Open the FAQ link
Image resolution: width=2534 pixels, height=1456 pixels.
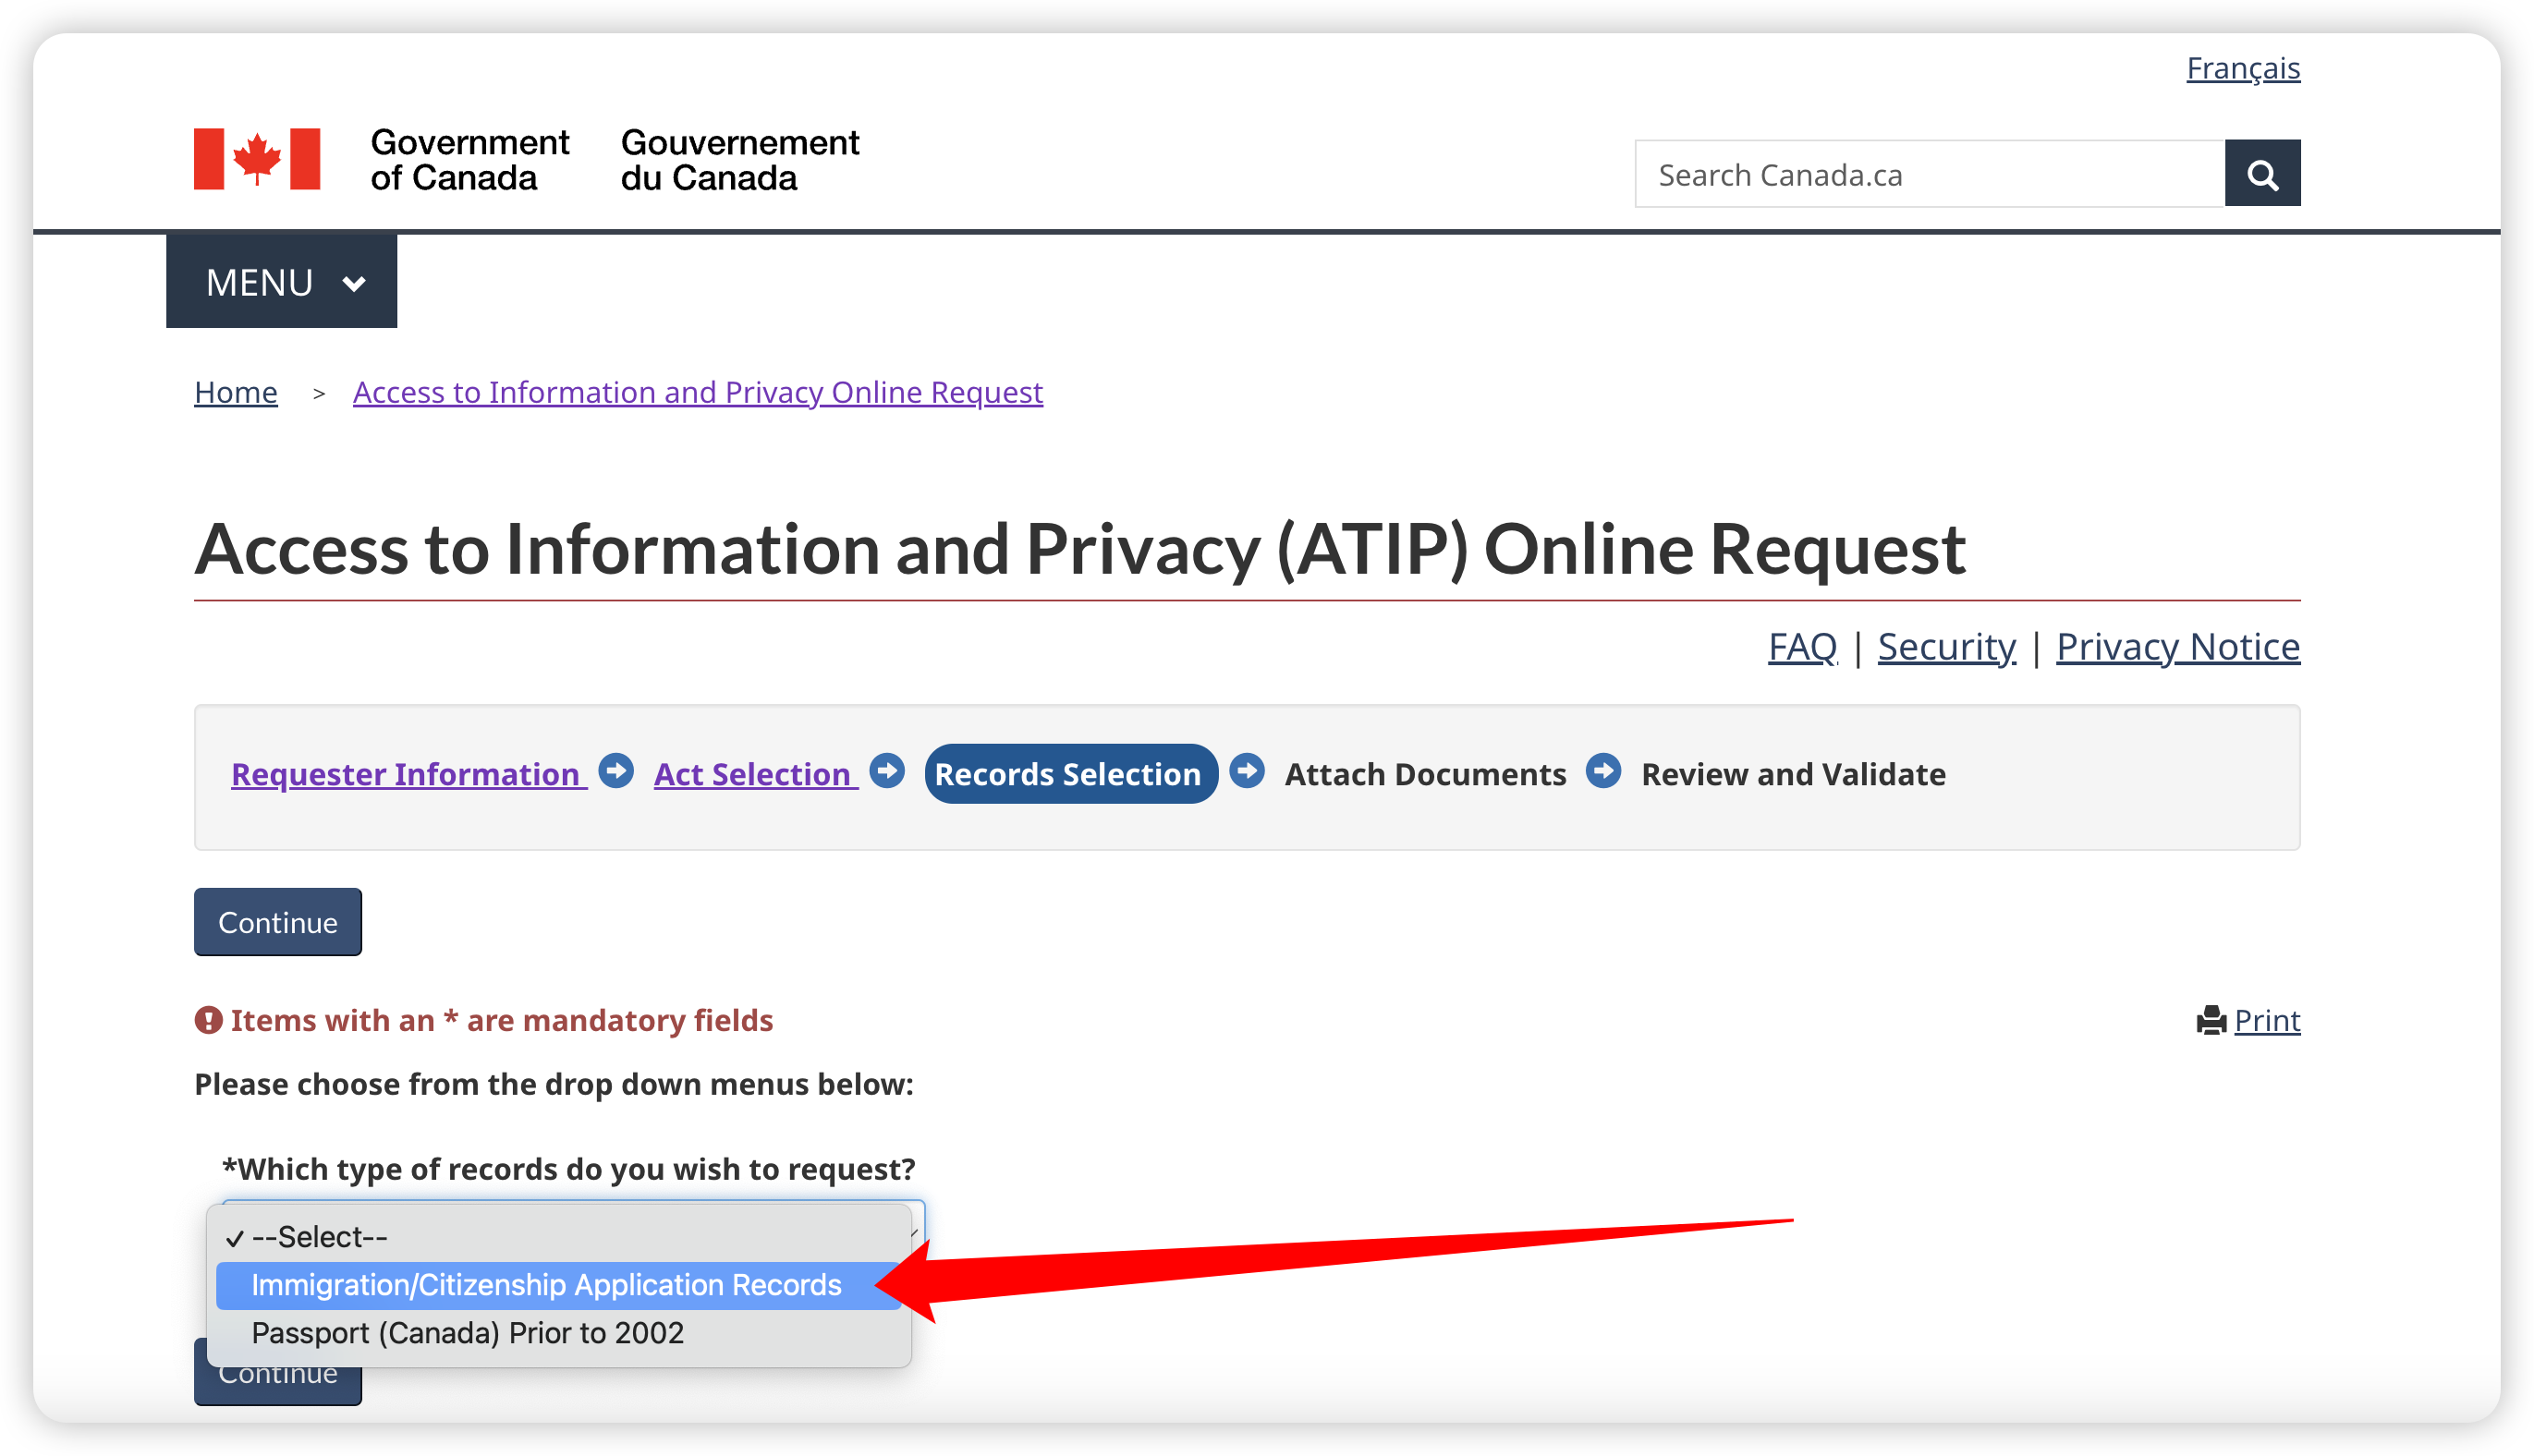coord(1802,647)
